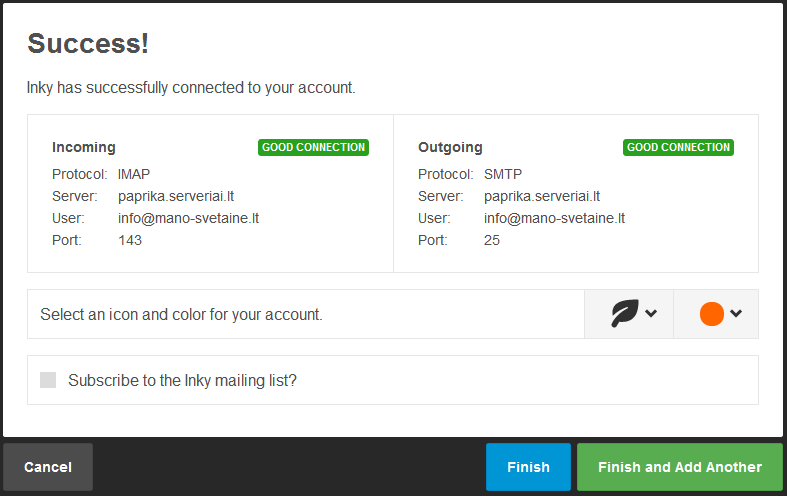787x496 pixels.
Task: Expand the account icon chevron dropdown
Action: coord(651,314)
